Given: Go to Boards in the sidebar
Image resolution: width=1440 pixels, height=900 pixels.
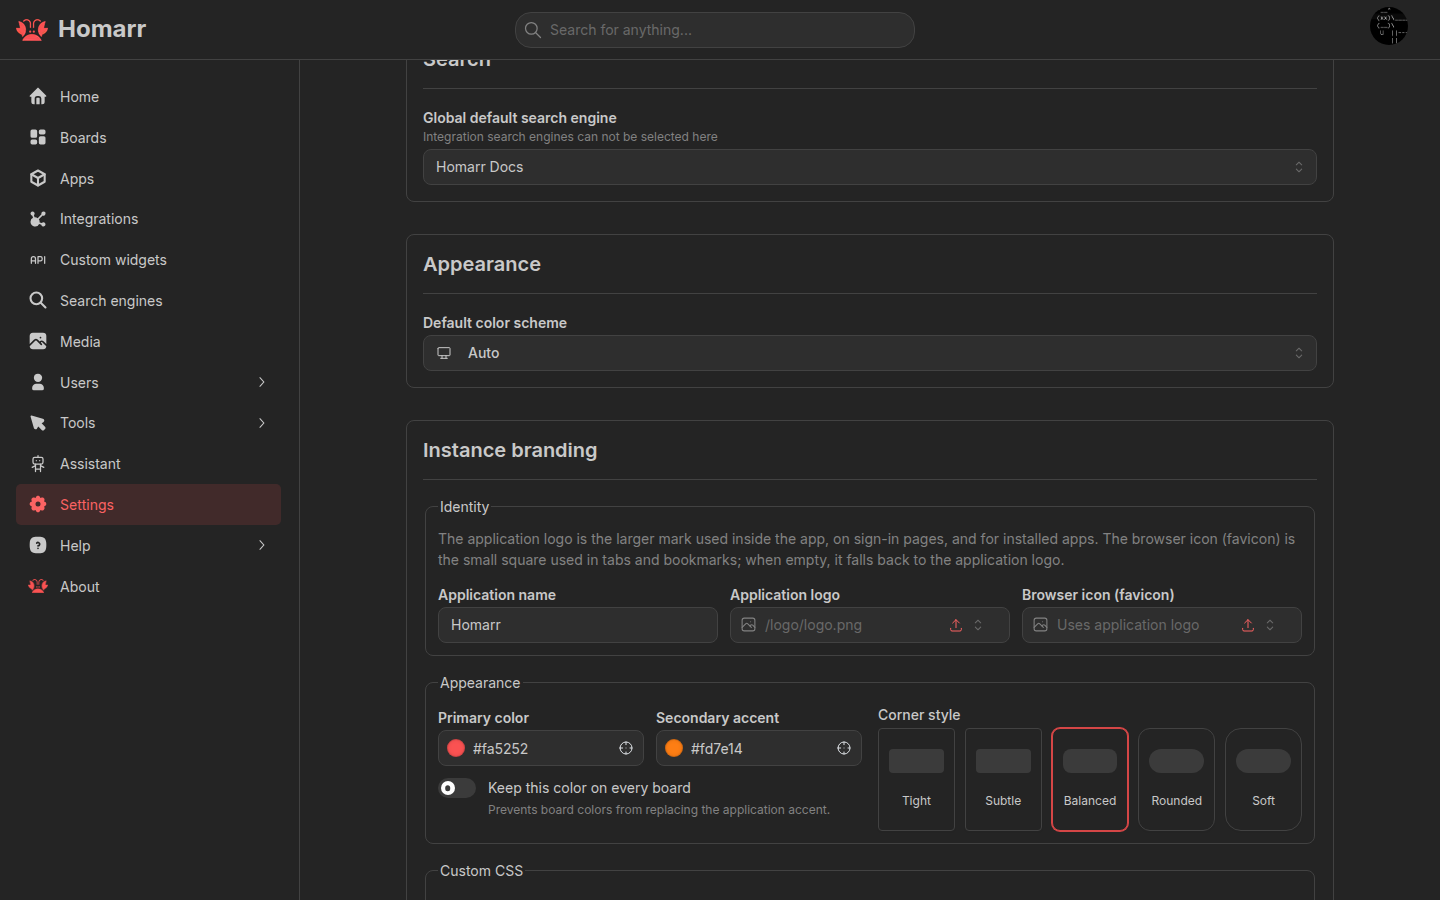Looking at the screenshot, I should (x=148, y=137).
